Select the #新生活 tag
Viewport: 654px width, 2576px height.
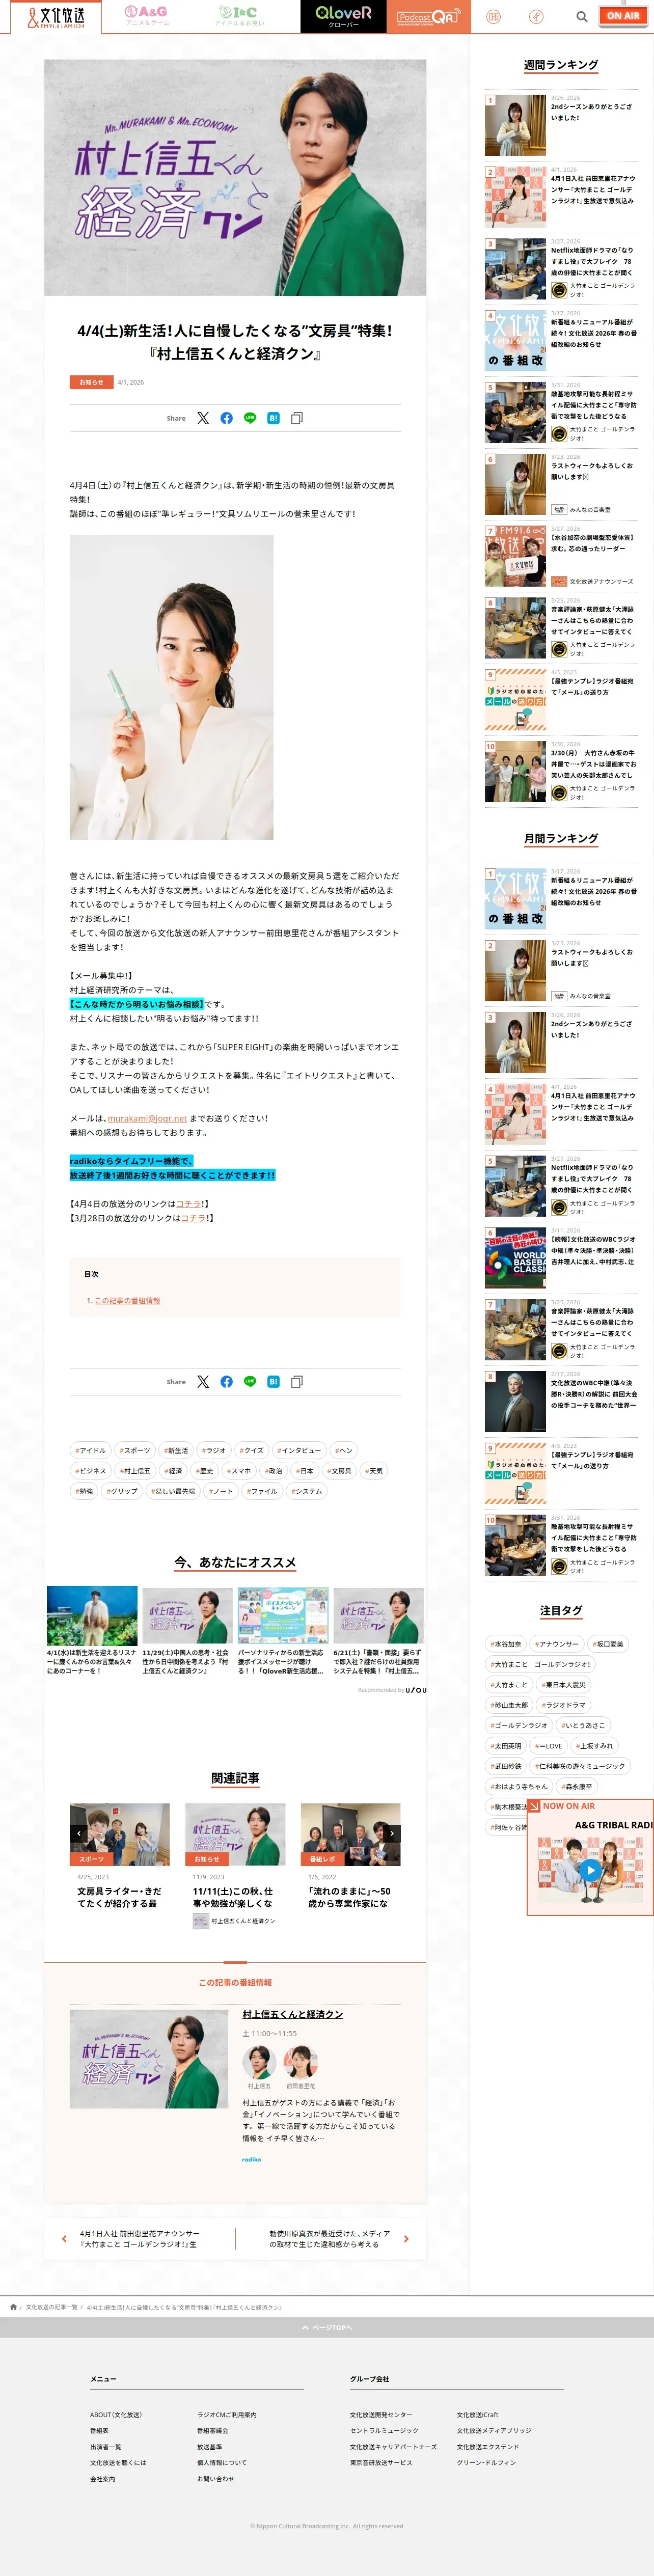click(176, 1450)
